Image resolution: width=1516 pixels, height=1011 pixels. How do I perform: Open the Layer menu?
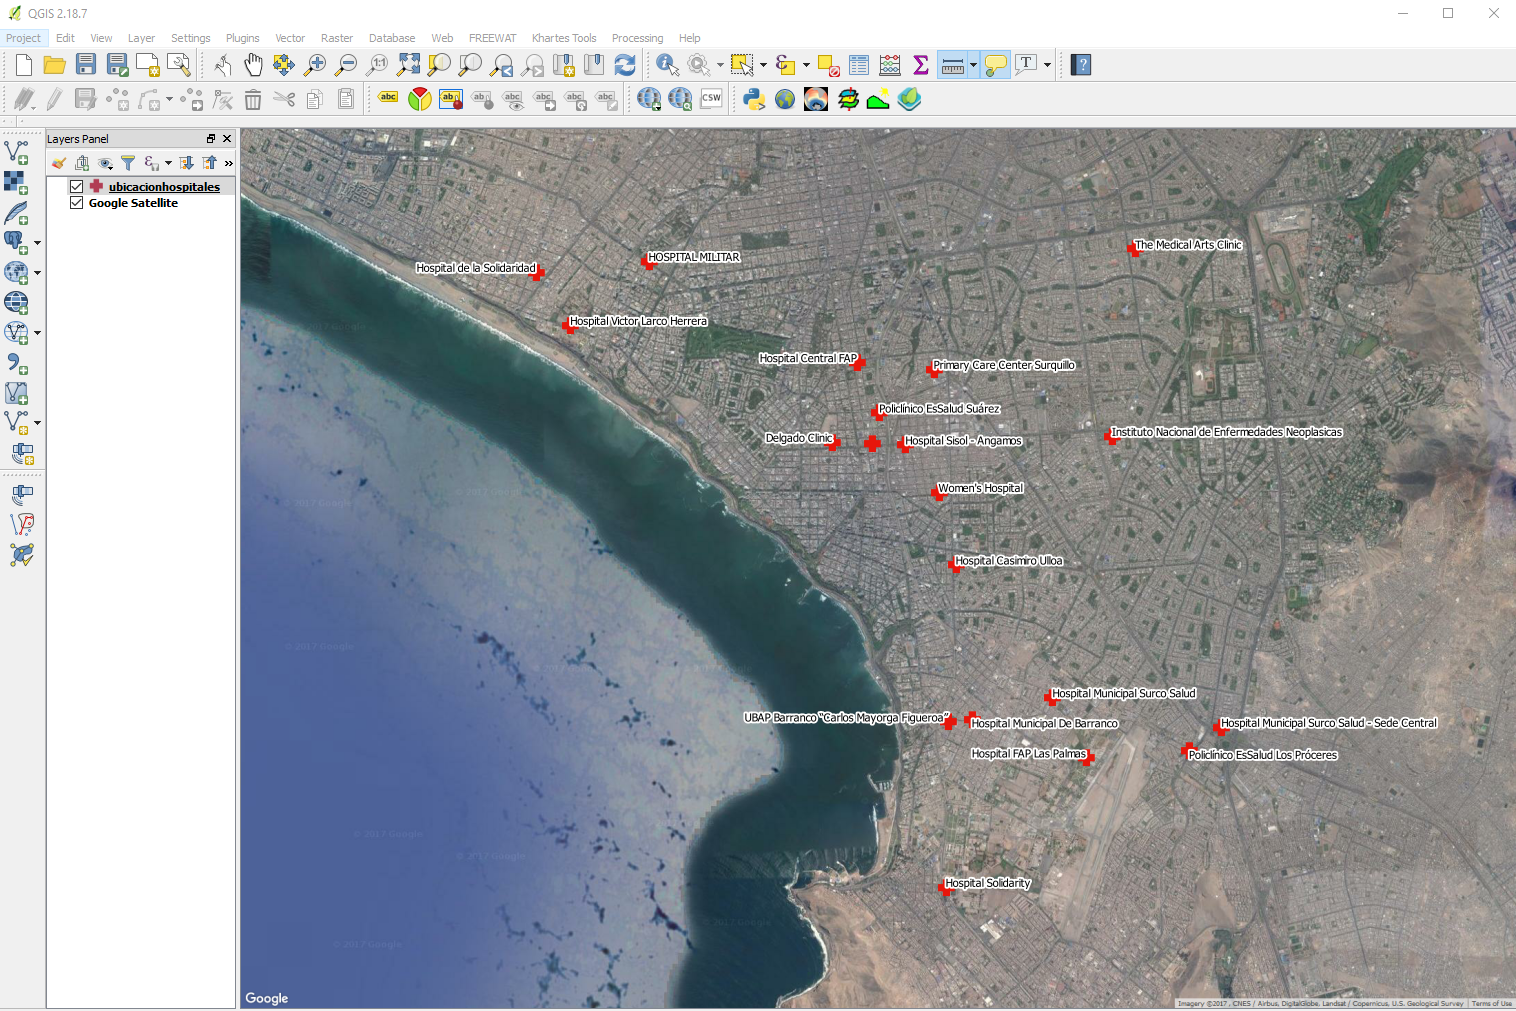click(141, 38)
